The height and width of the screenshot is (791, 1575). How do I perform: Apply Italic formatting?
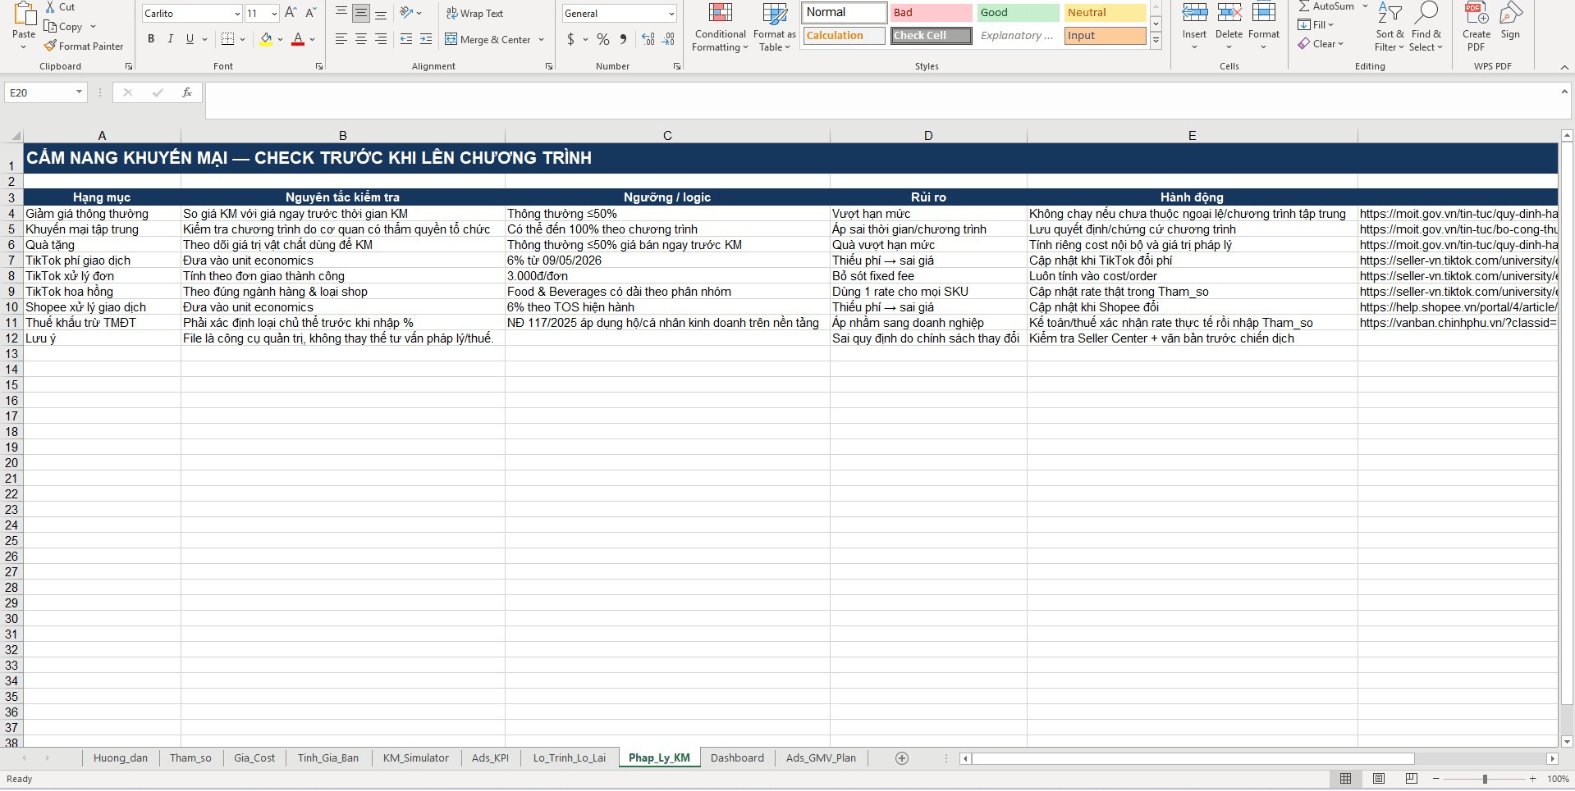tap(171, 39)
